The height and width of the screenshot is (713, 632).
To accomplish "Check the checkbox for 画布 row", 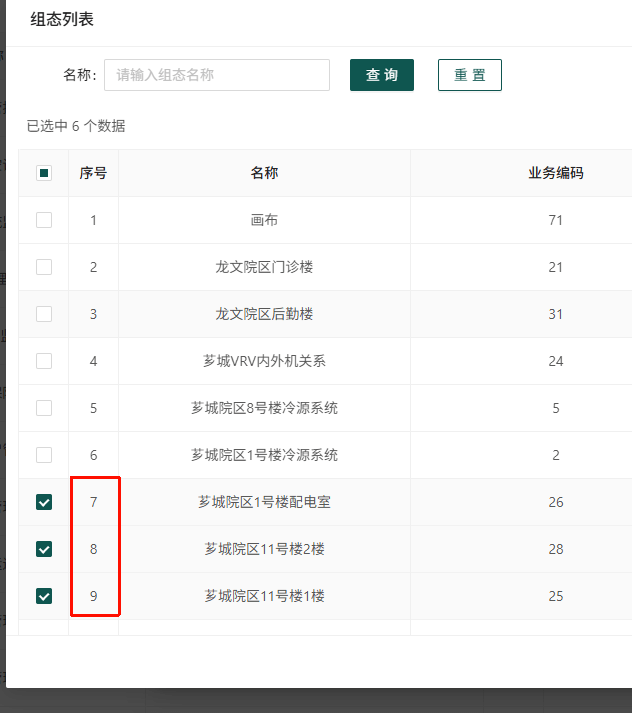I will (44, 220).
